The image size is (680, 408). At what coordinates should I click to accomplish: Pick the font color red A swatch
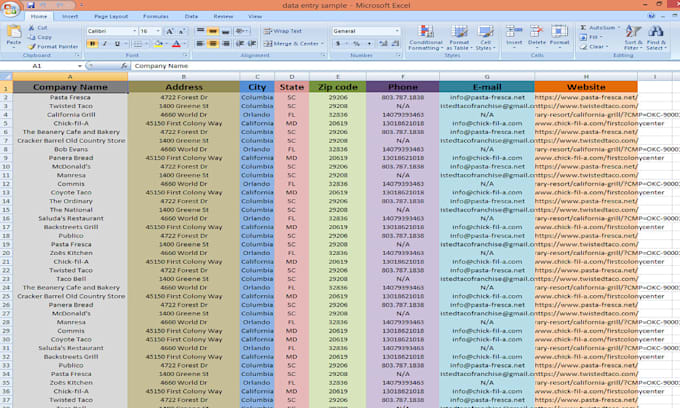(x=176, y=44)
